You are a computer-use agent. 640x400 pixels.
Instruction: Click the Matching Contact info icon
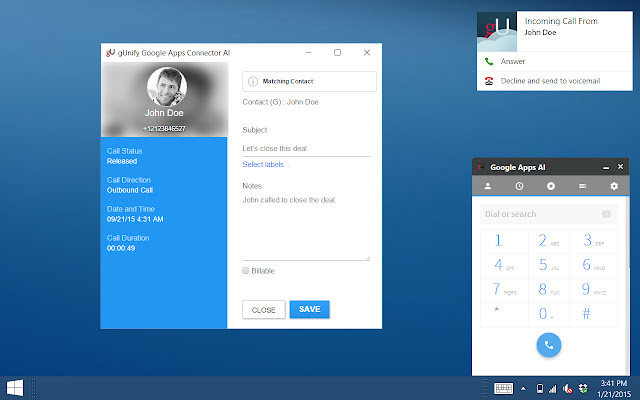[253, 81]
